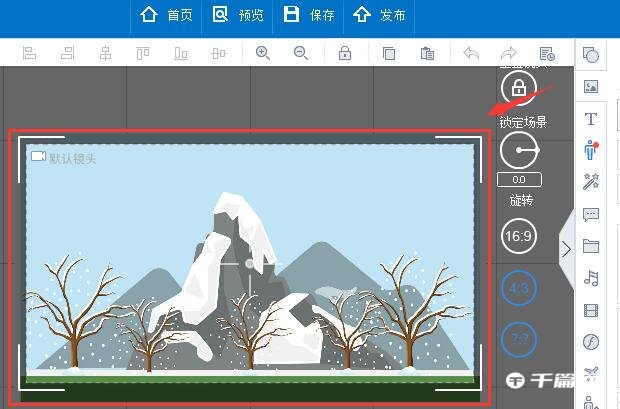Image resolution: width=620 pixels, height=409 pixels.
Task: Expand the side panel with arrow handle
Action: tap(566, 249)
